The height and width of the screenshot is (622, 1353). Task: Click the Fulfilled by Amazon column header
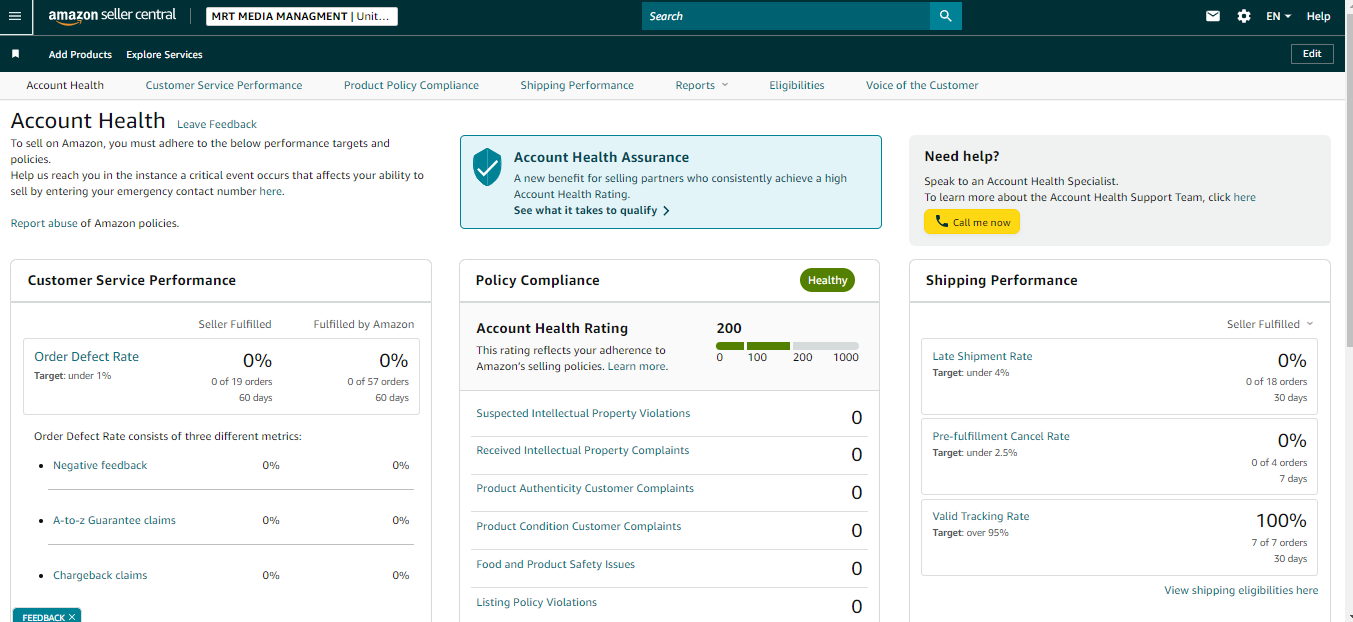(364, 324)
